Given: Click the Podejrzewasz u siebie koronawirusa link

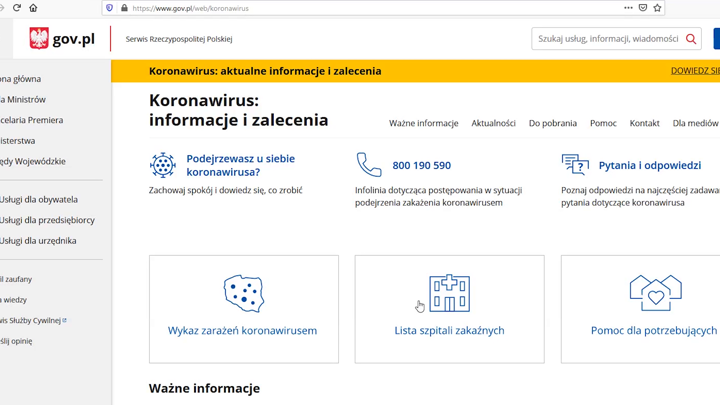Looking at the screenshot, I should click(240, 165).
